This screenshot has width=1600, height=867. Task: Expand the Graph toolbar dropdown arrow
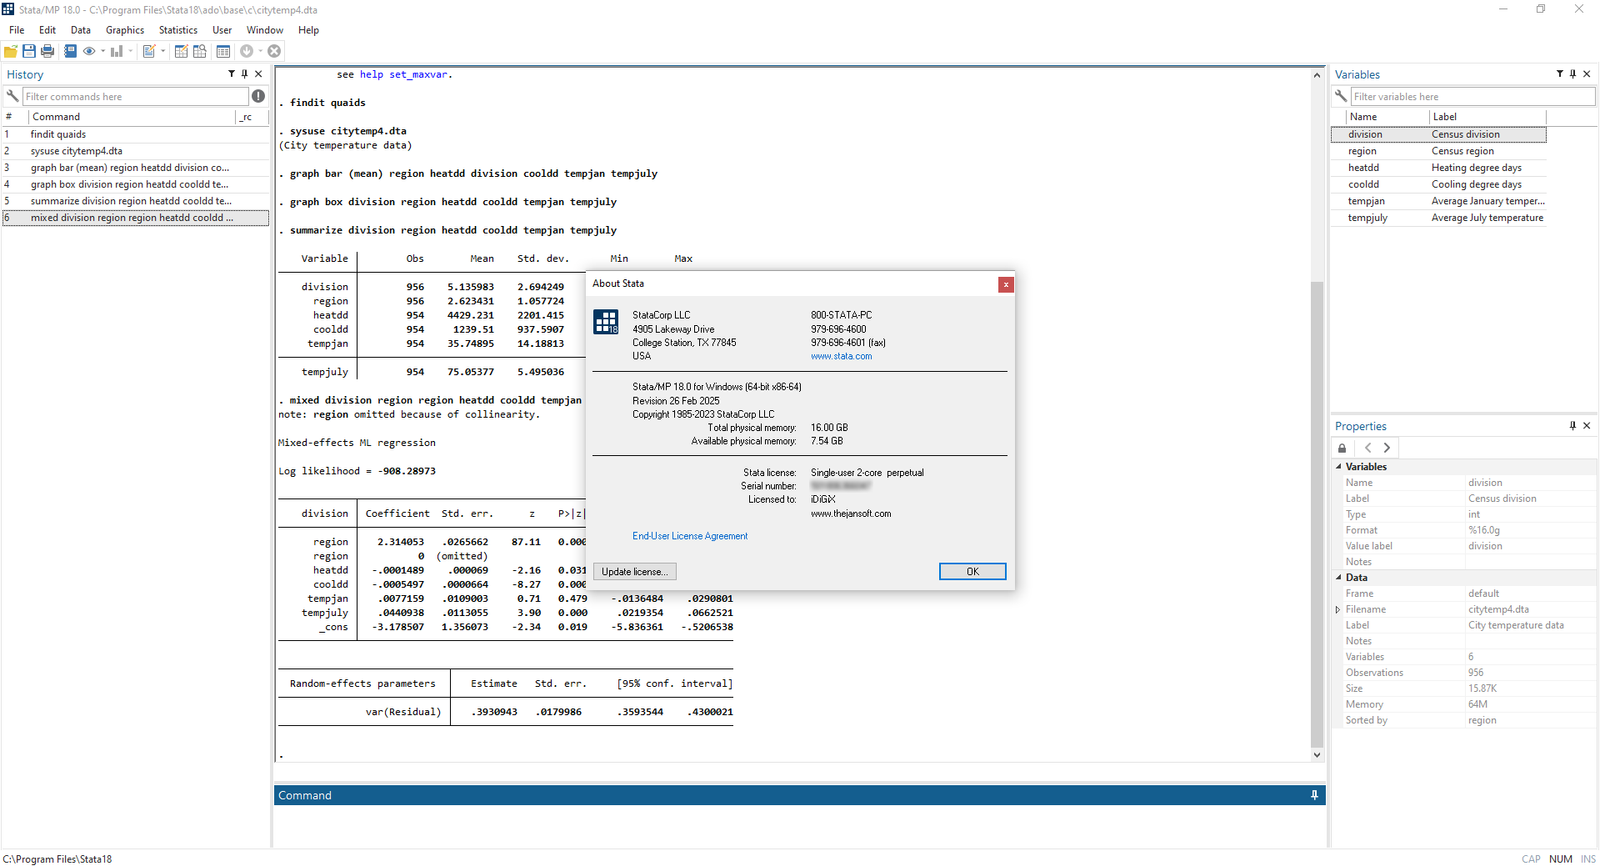pos(130,51)
